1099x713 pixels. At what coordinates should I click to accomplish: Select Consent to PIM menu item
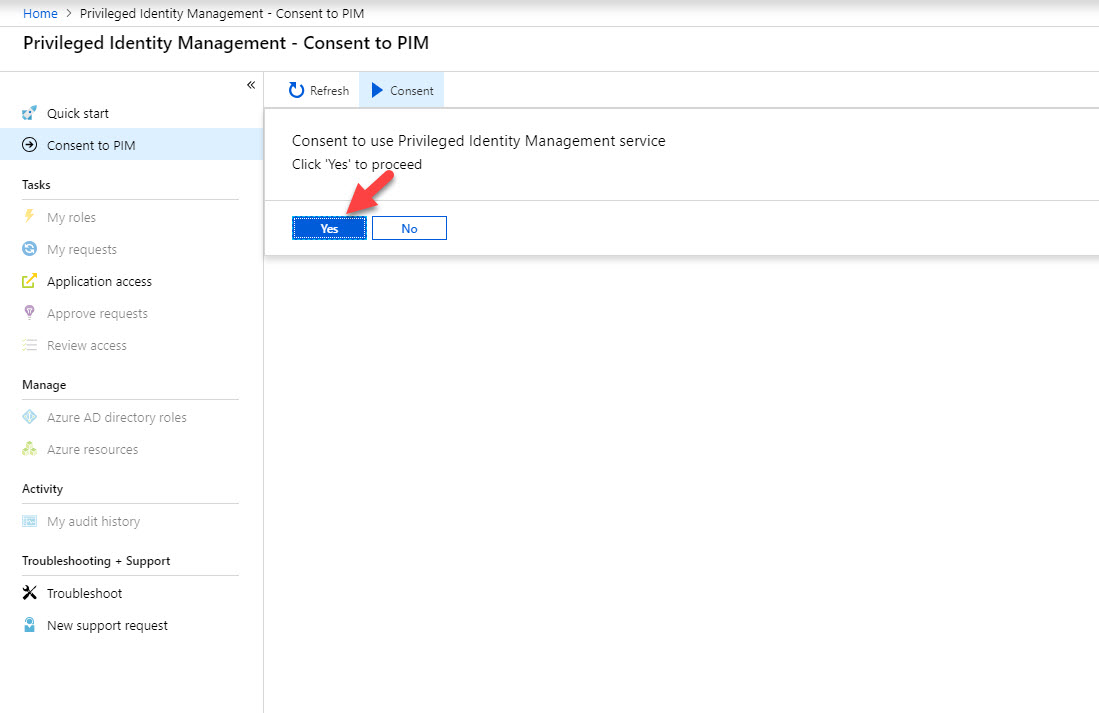pyautogui.click(x=132, y=144)
